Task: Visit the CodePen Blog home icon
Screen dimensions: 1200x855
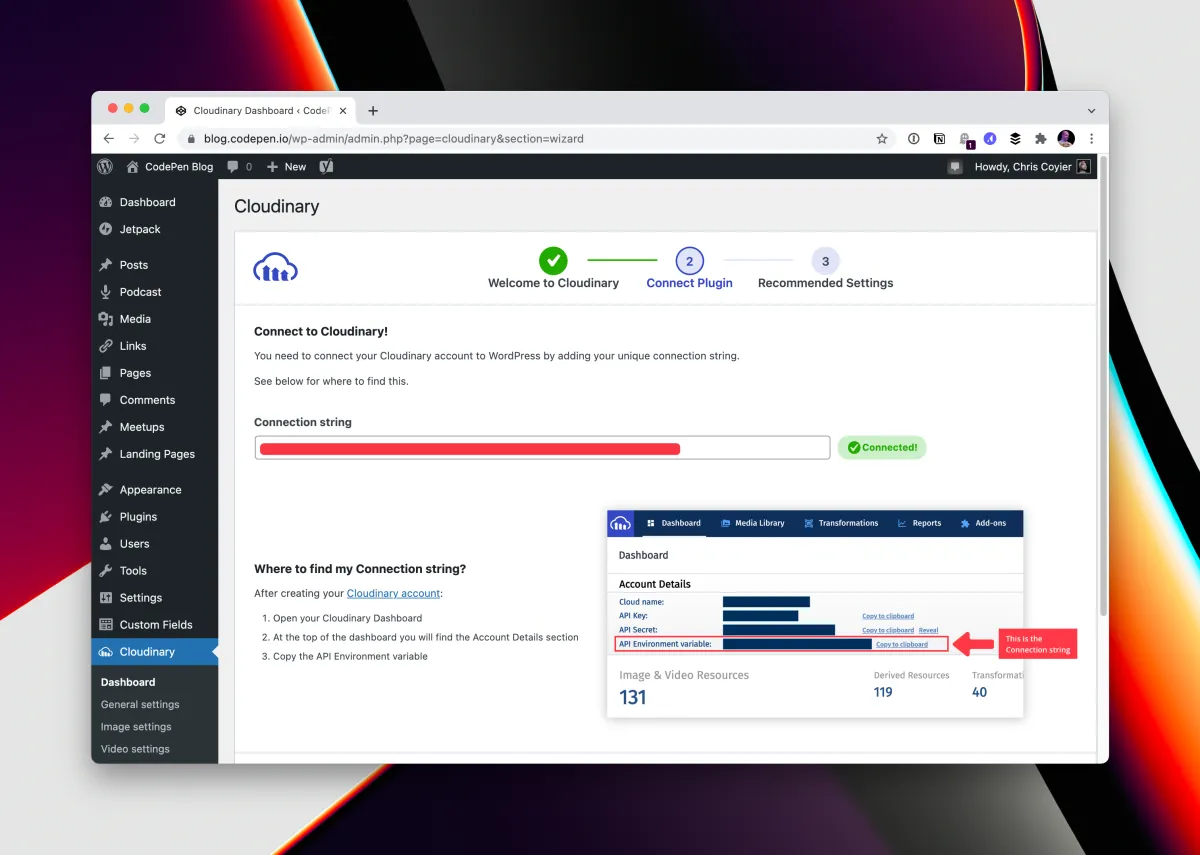Action: [x=133, y=167]
